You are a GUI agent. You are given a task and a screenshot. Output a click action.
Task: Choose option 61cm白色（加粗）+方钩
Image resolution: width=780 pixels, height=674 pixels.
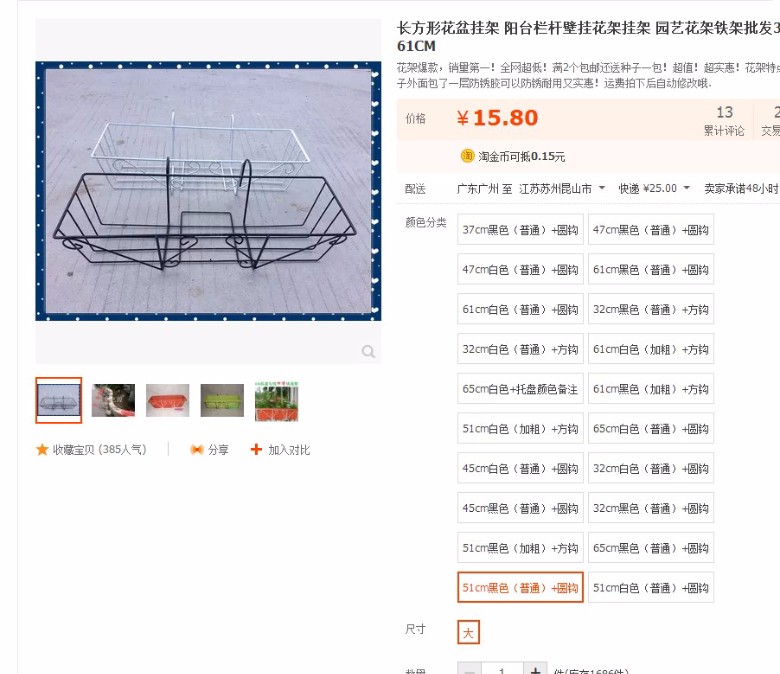(x=651, y=349)
